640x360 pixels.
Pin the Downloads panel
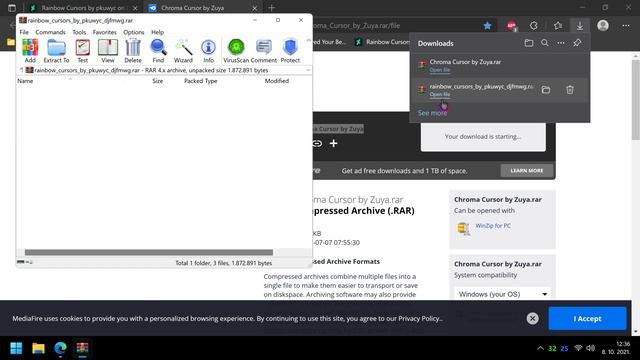point(577,43)
